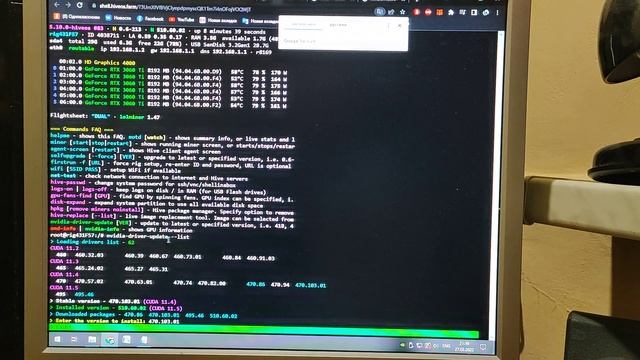Select the second language tab in translate popup
This screenshot has width=640, height=360.
point(338,25)
